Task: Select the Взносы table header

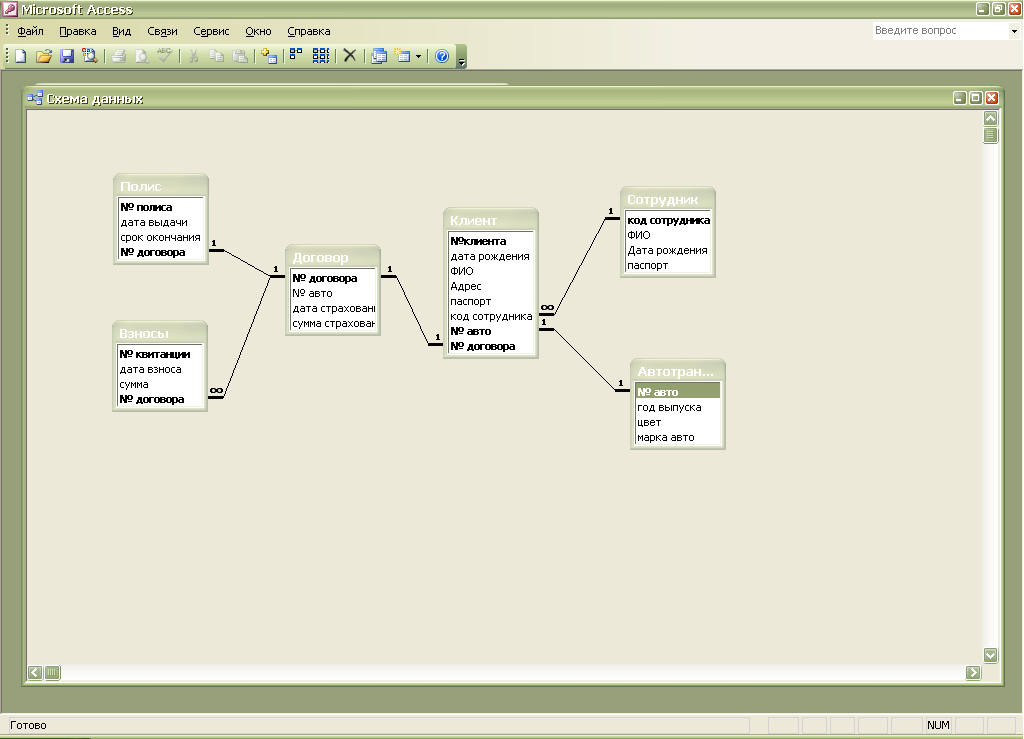Action: click(160, 333)
